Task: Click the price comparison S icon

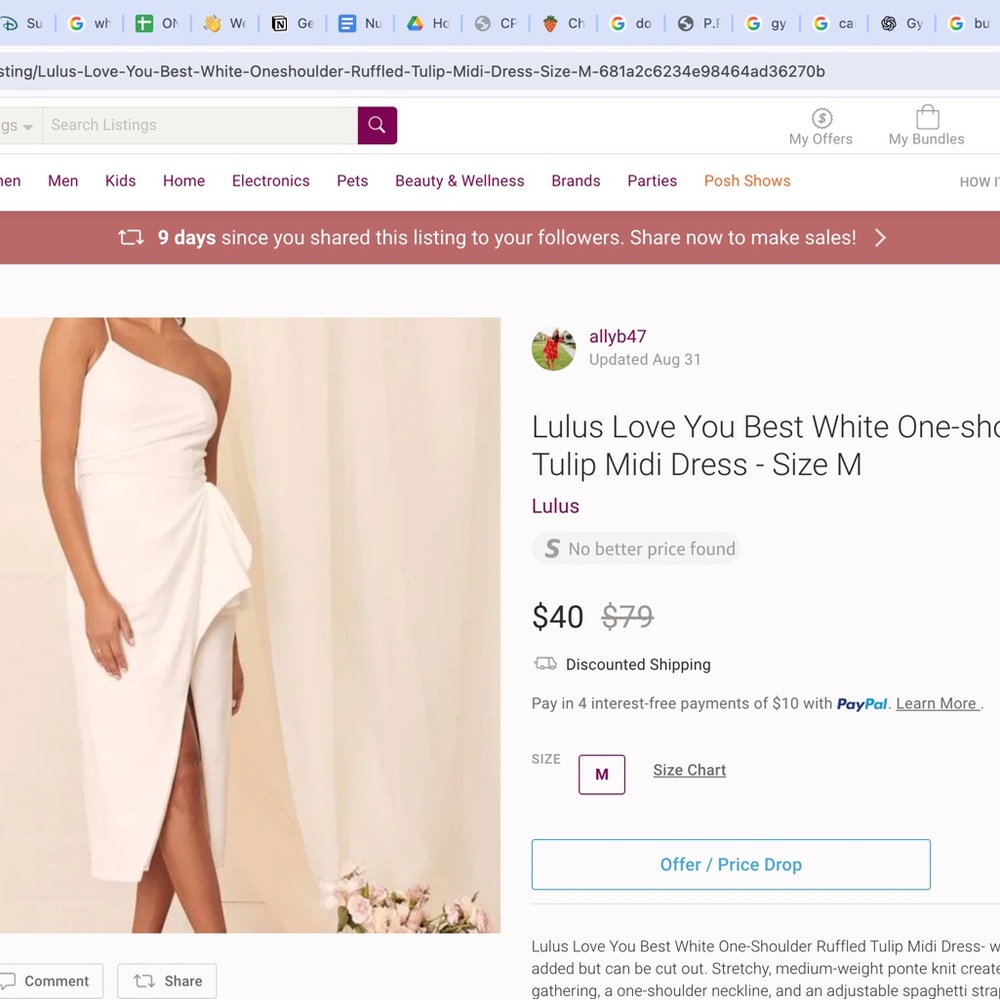Action: (552, 548)
